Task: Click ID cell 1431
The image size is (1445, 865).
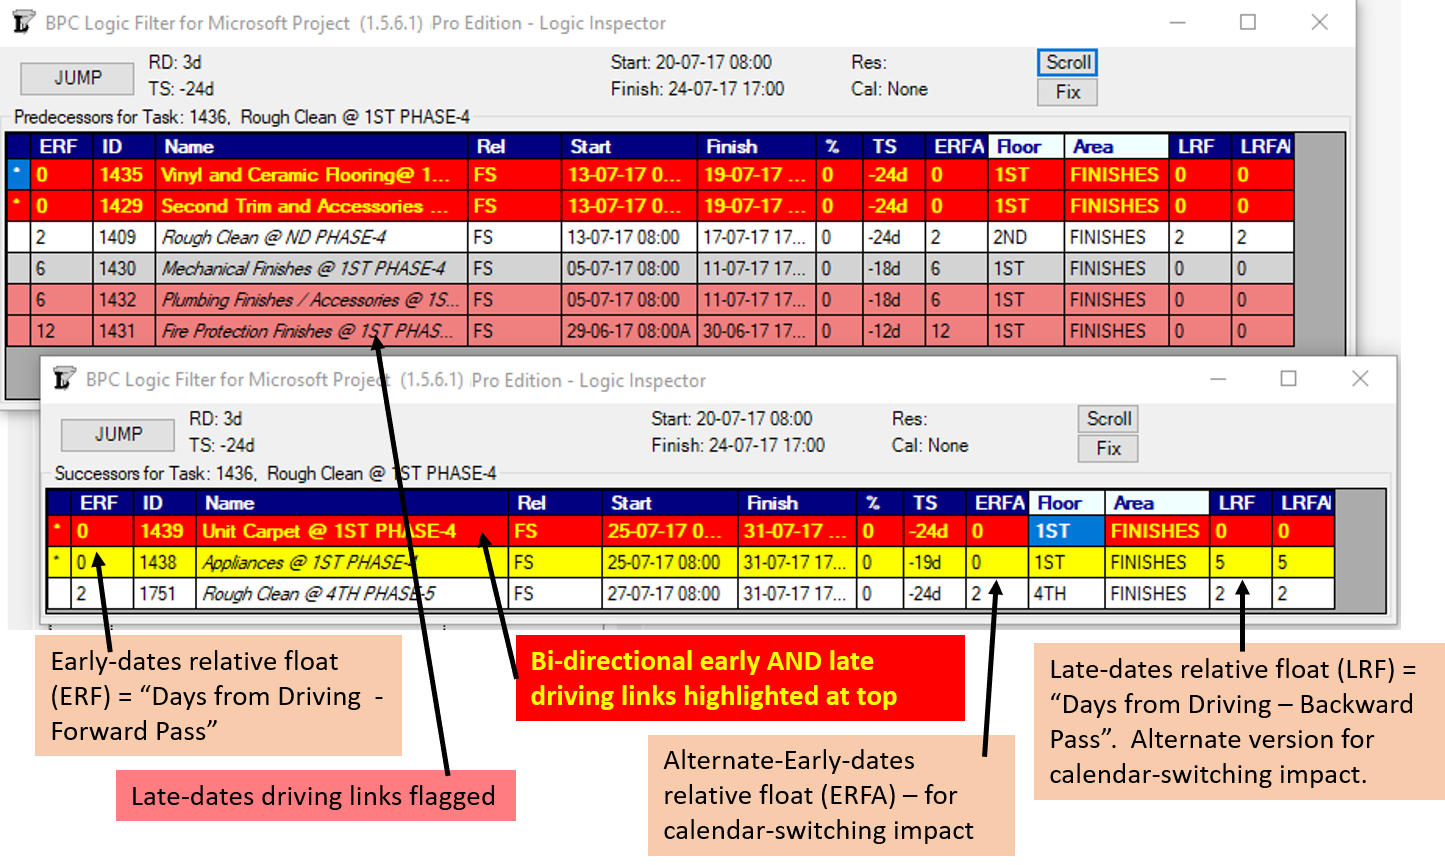Action: click(x=125, y=330)
